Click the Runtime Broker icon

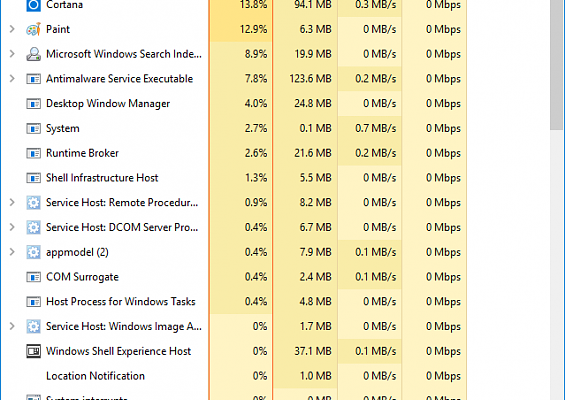[x=34, y=153]
